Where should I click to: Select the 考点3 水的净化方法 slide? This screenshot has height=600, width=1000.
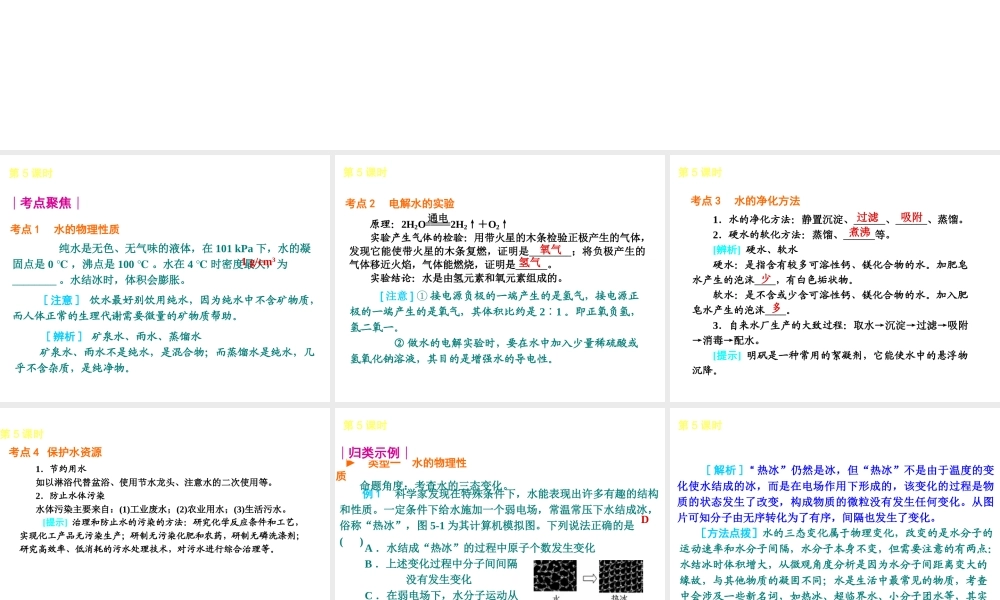click(x=835, y=277)
